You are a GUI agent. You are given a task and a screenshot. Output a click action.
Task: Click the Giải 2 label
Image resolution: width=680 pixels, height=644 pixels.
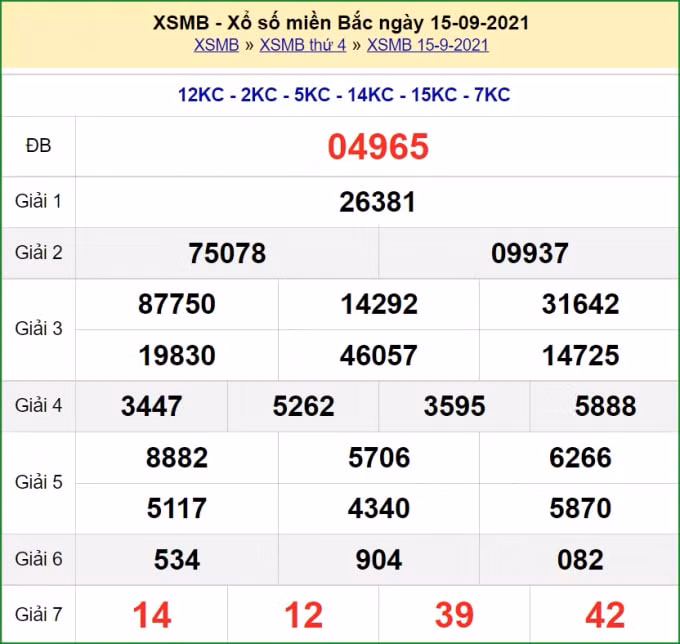[38, 252]
